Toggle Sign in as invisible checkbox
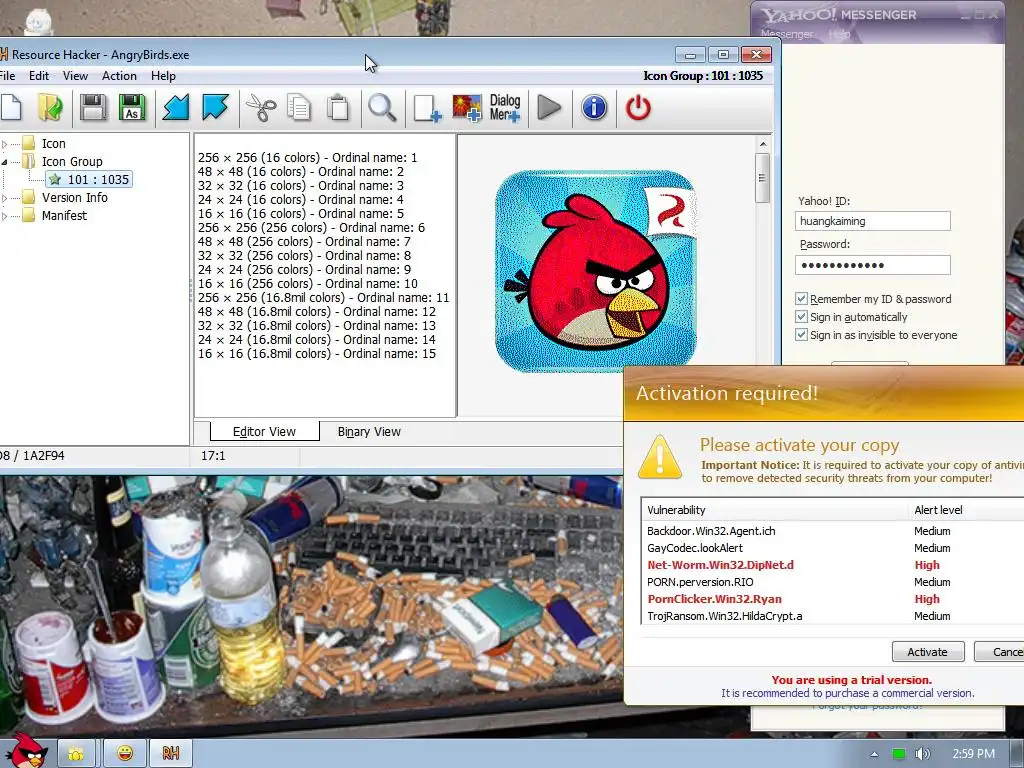Screen dimensions: 1024x768 pos(801,335)
